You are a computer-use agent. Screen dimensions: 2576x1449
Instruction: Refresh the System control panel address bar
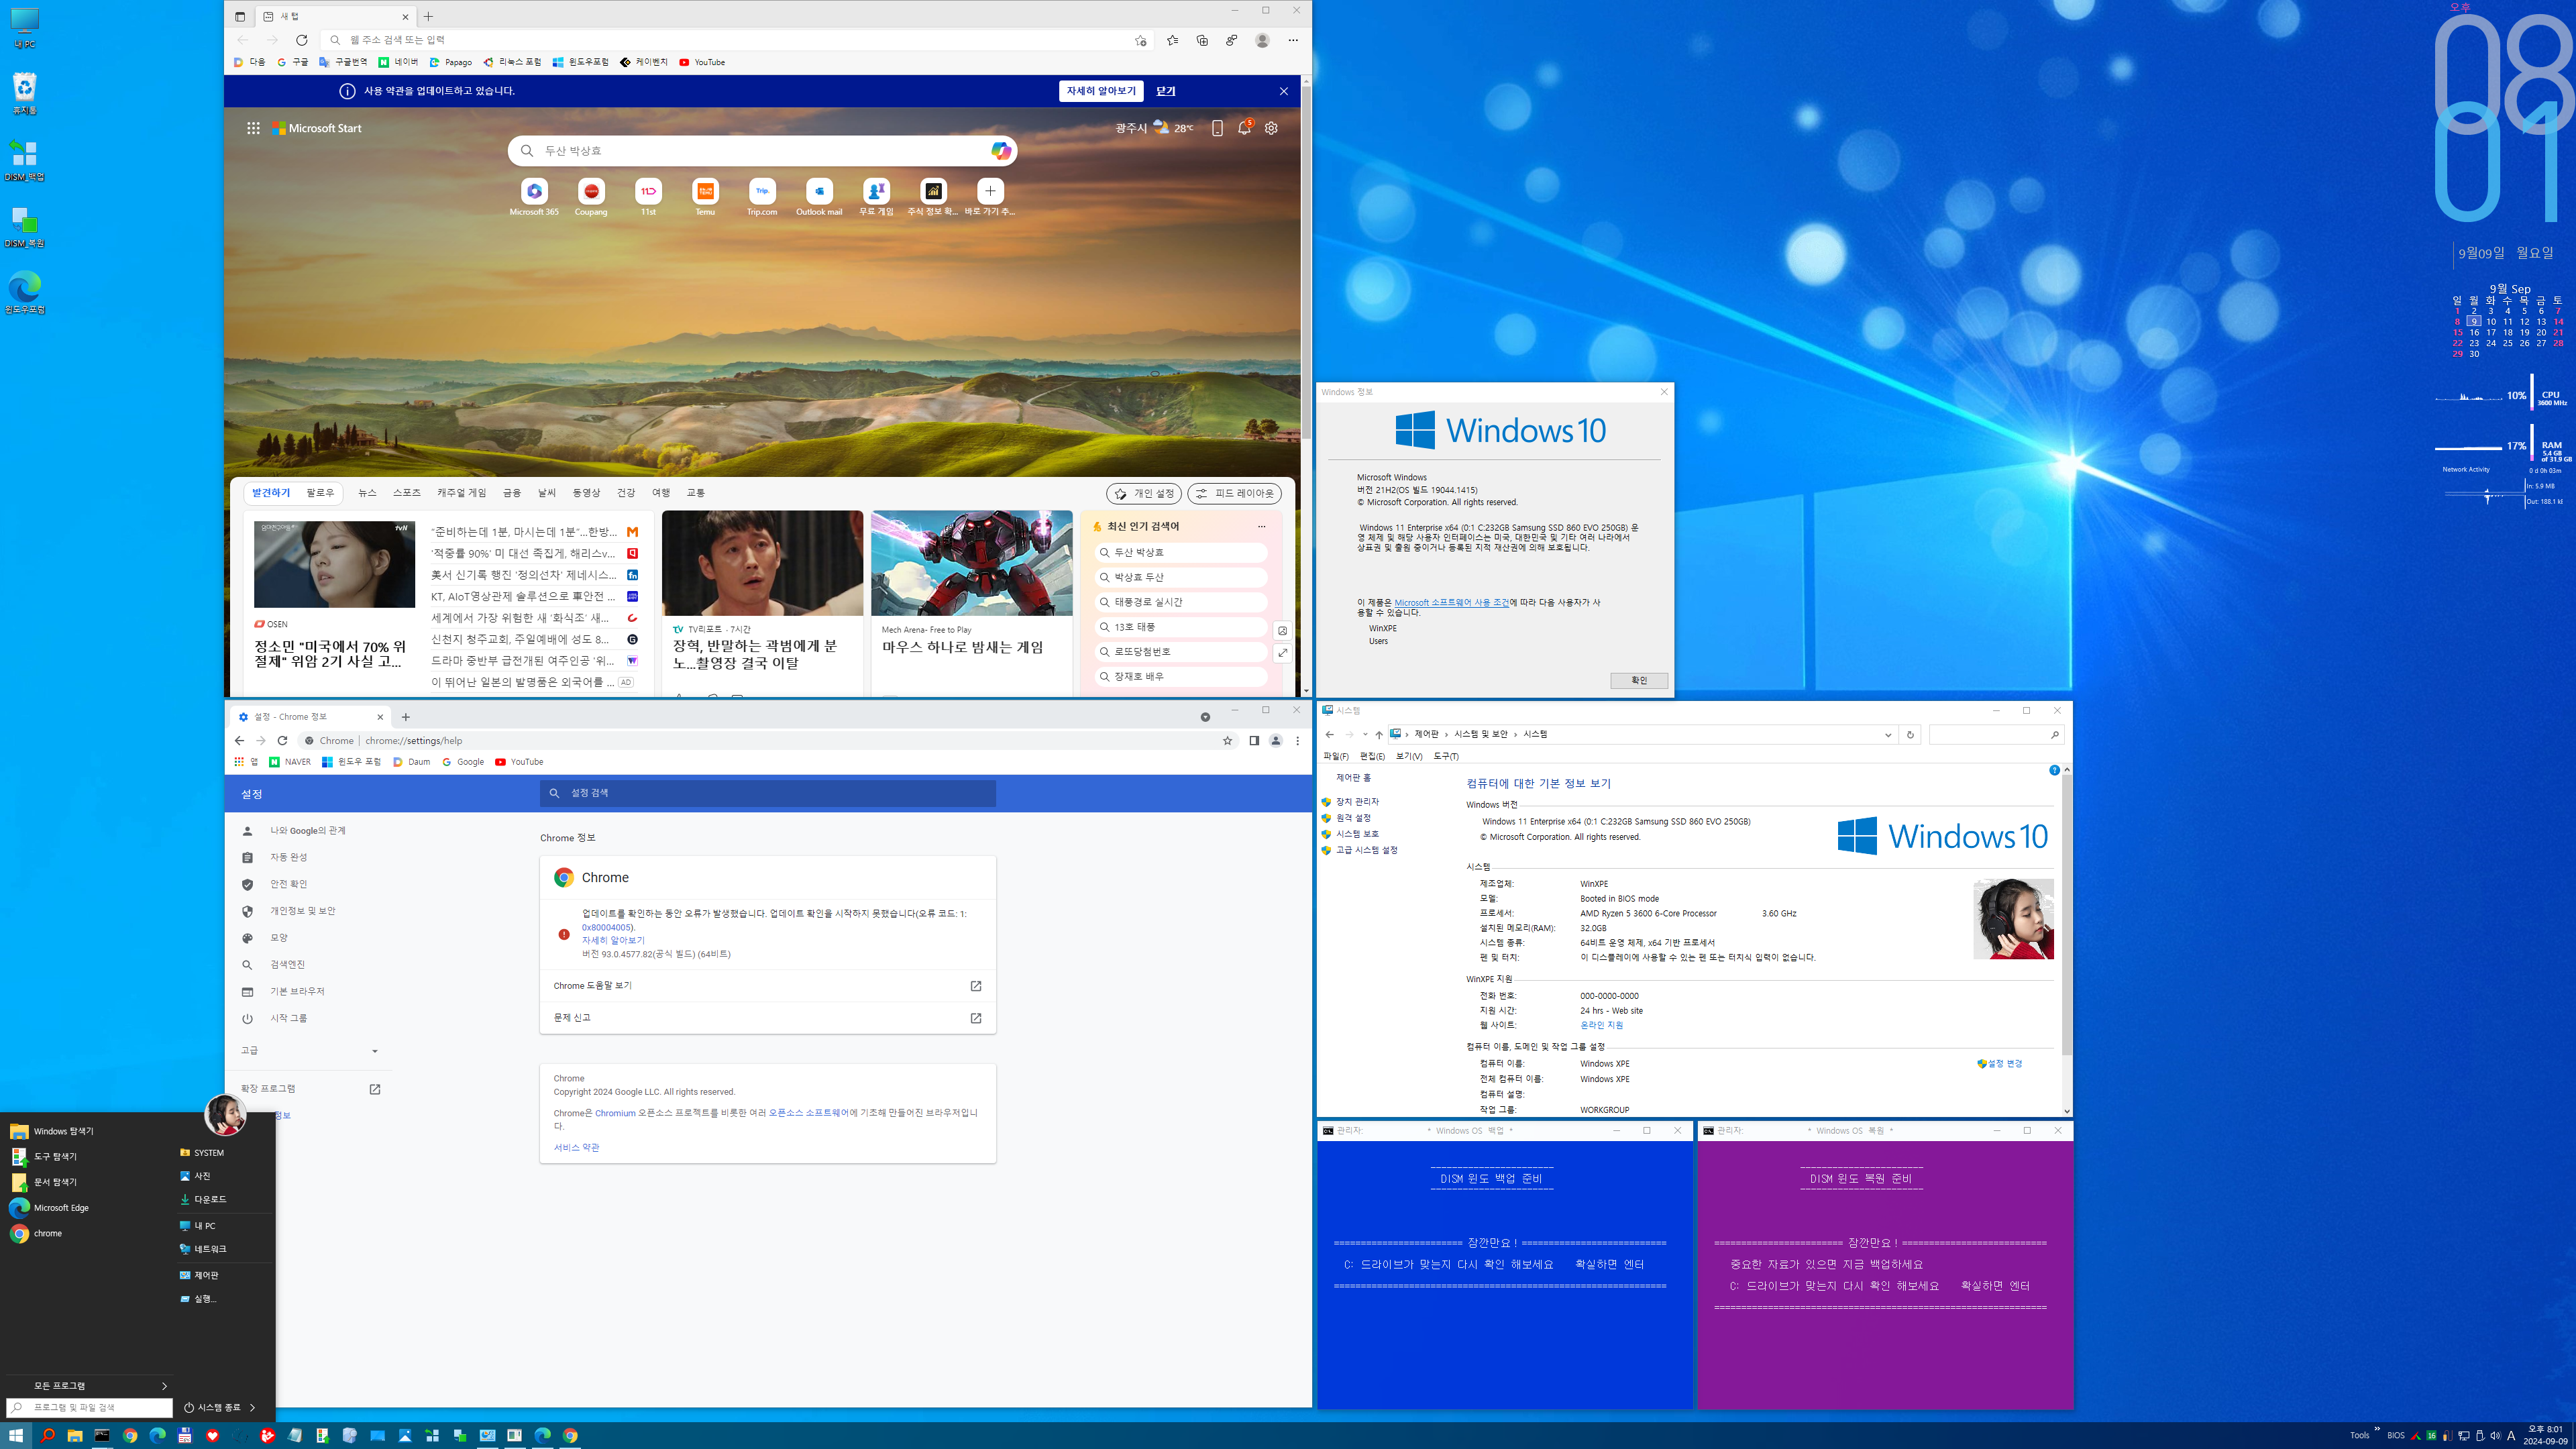(1910, 735)
